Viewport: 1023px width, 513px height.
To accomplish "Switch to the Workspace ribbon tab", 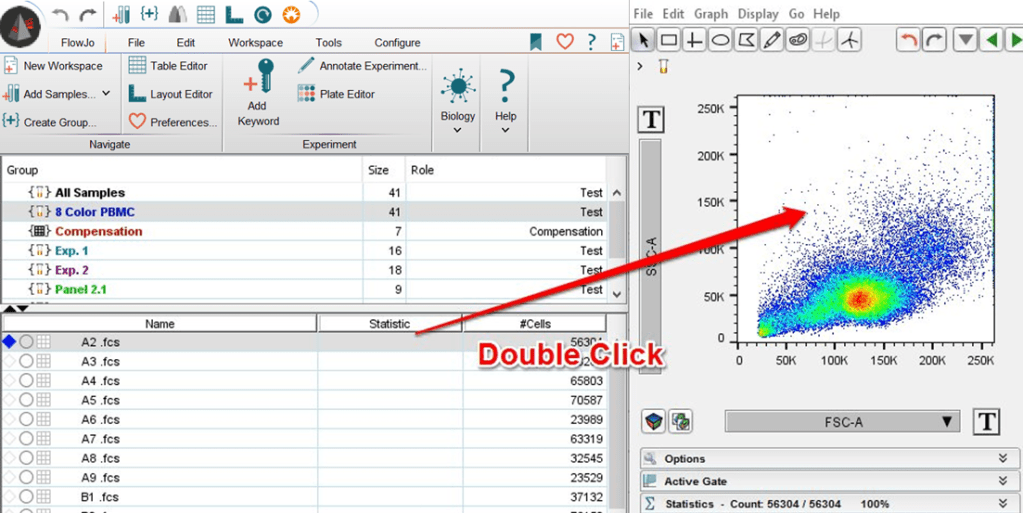I will (x=255, y=43).
